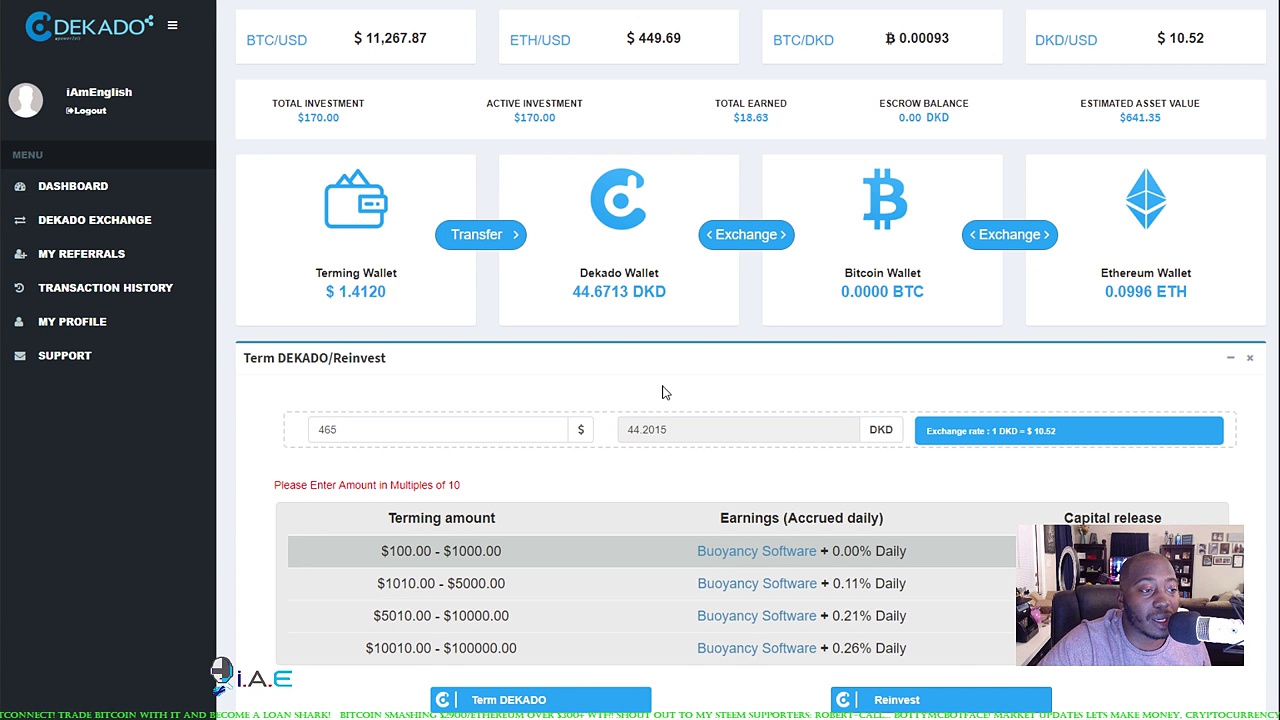Click the Estimated Asset Value $641.35
Viewport: 1280px width, 720px height.
pyautogui.click(x=1140, y=118)
